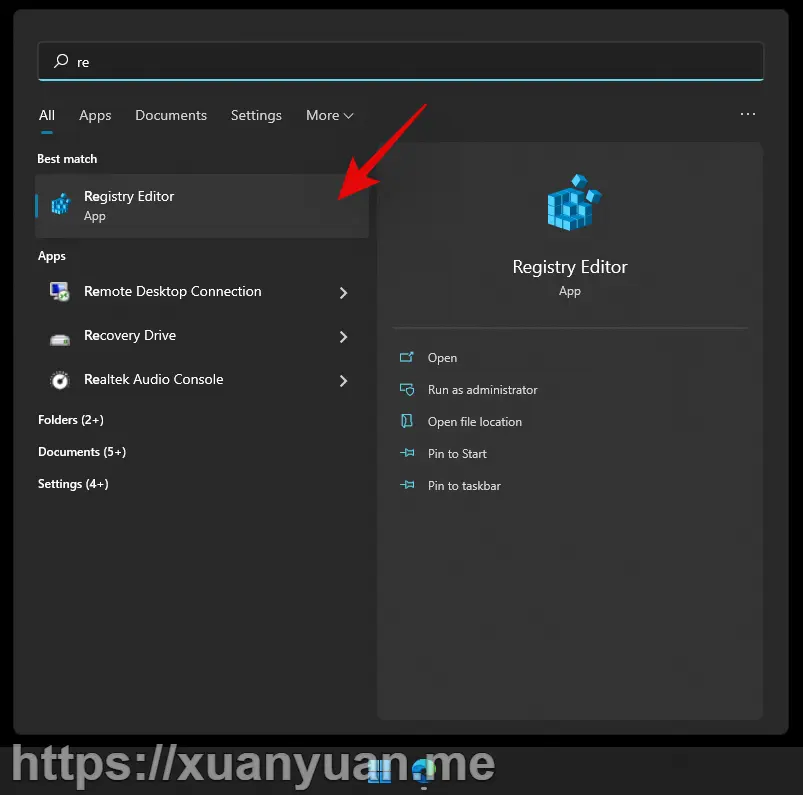
Task: Expand Recovery Drive details arrow
Action: [x=343, y=337]
